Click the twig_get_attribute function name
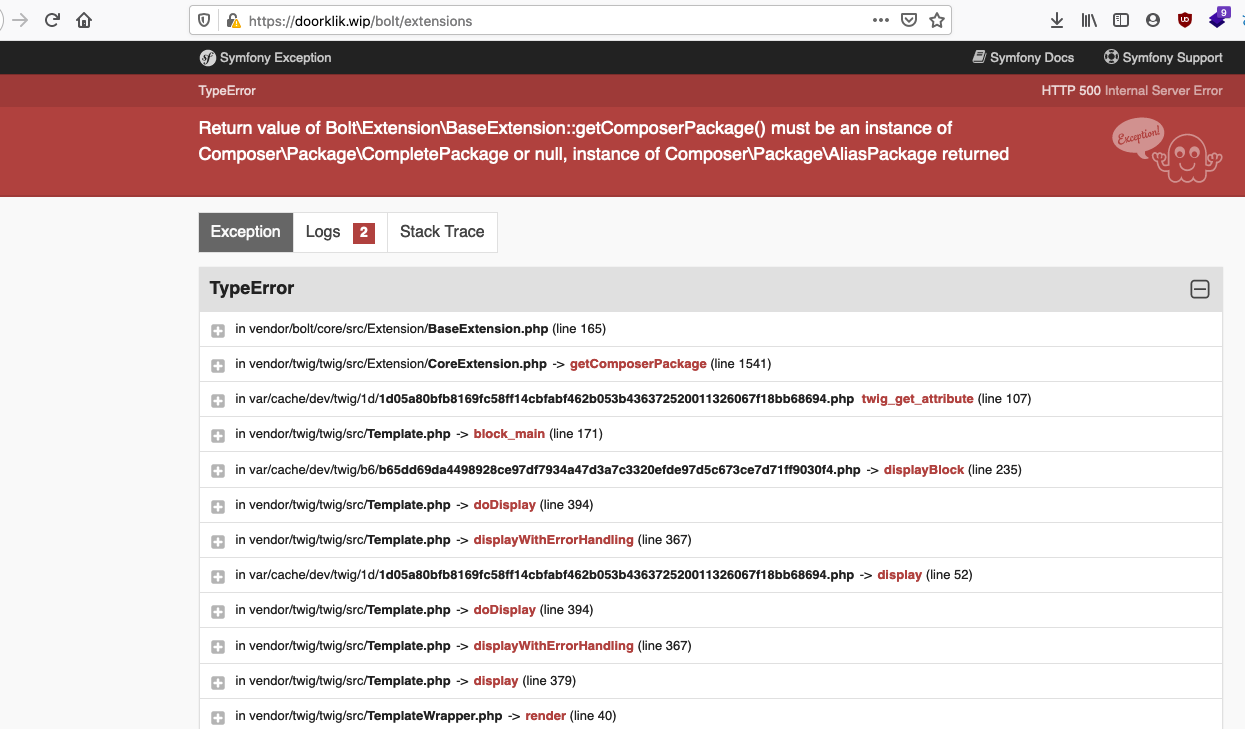1245x729 pixels. (917, 399)
